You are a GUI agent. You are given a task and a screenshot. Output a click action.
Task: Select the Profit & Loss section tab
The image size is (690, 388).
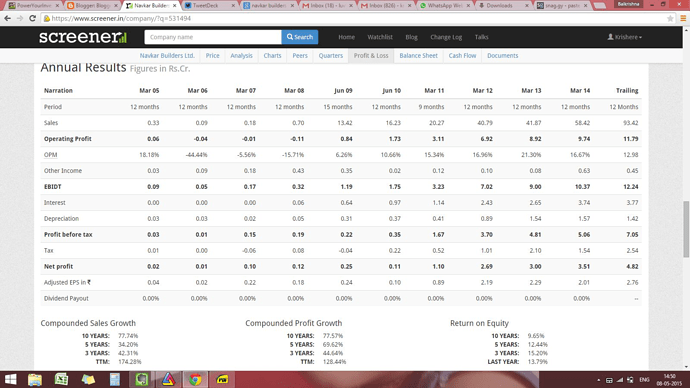pyautogui.click(x=371, y=55)
